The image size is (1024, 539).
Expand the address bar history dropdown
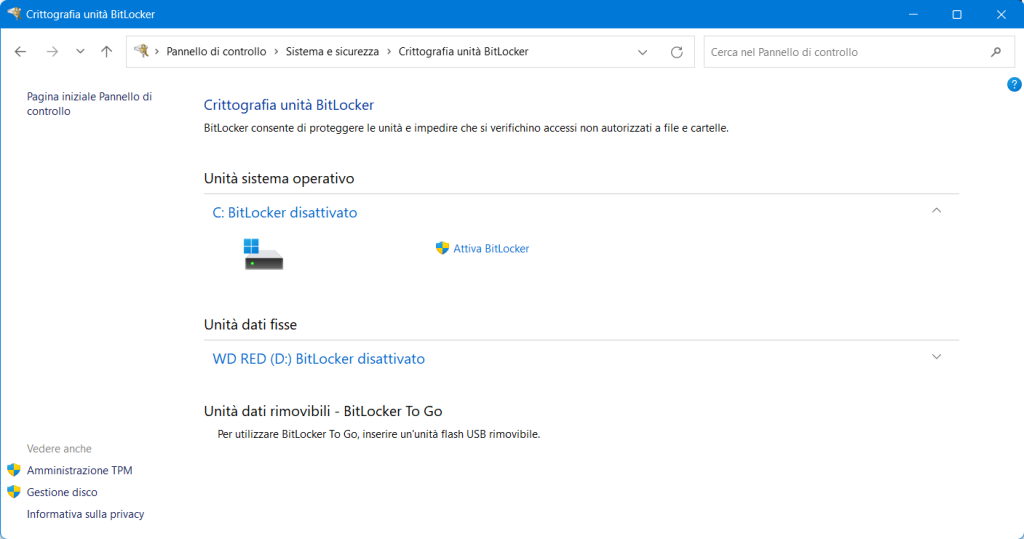[643, 52]
